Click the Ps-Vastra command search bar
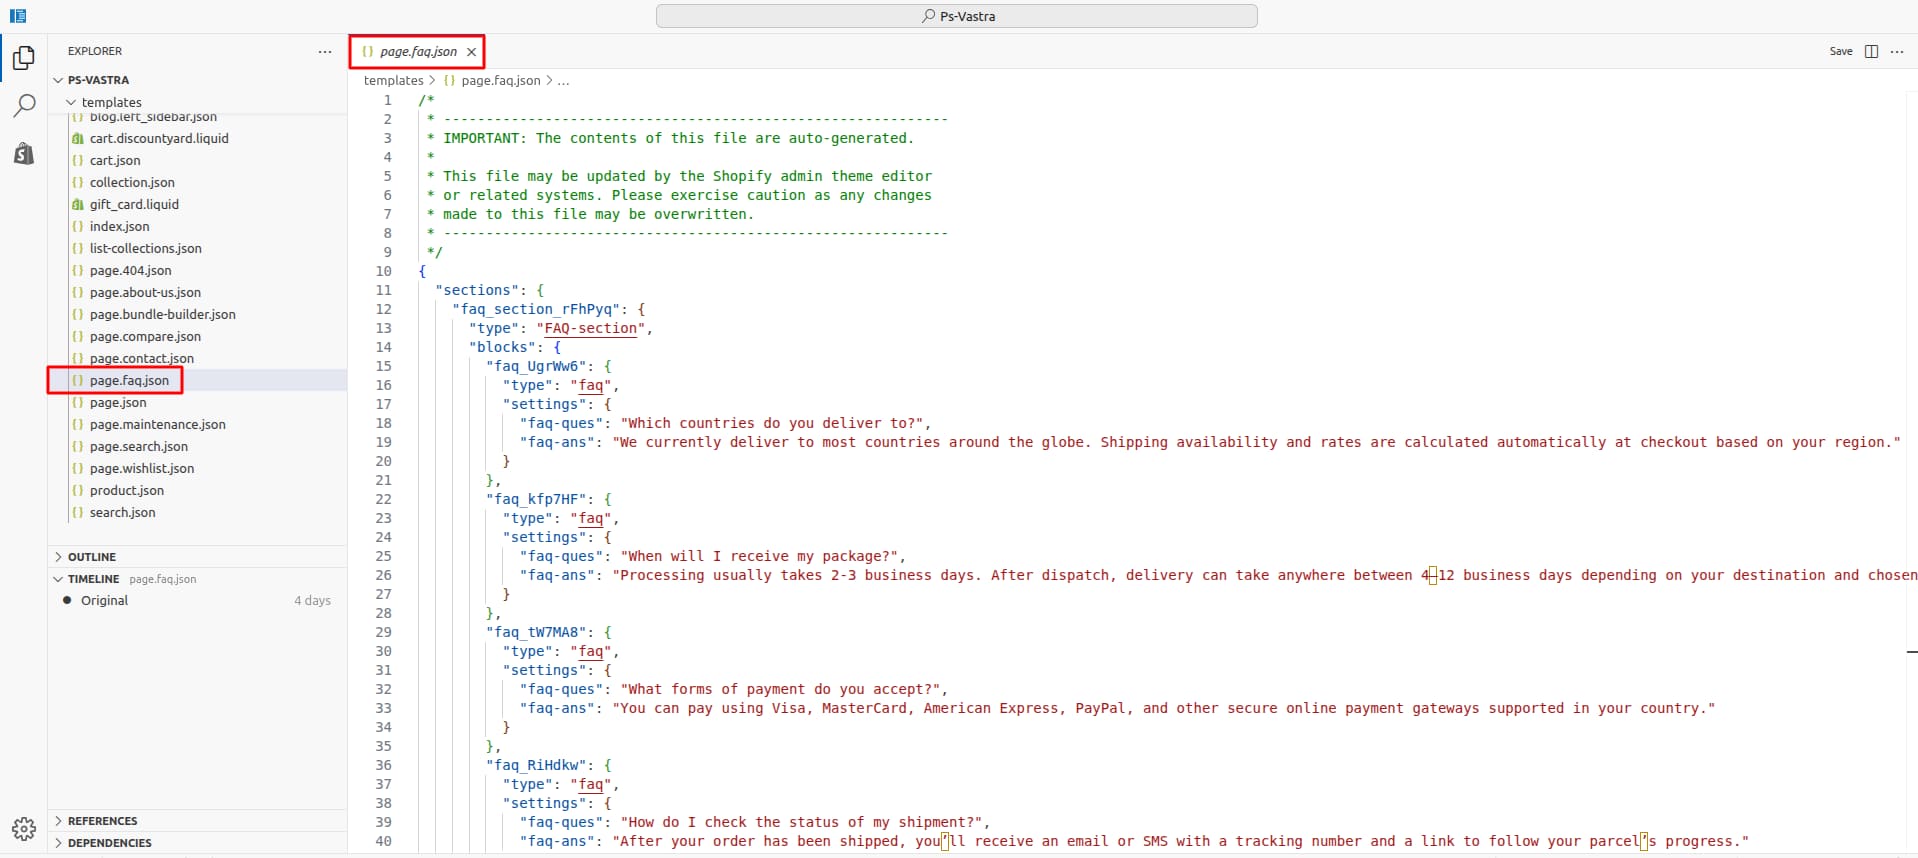 point(956,16)
